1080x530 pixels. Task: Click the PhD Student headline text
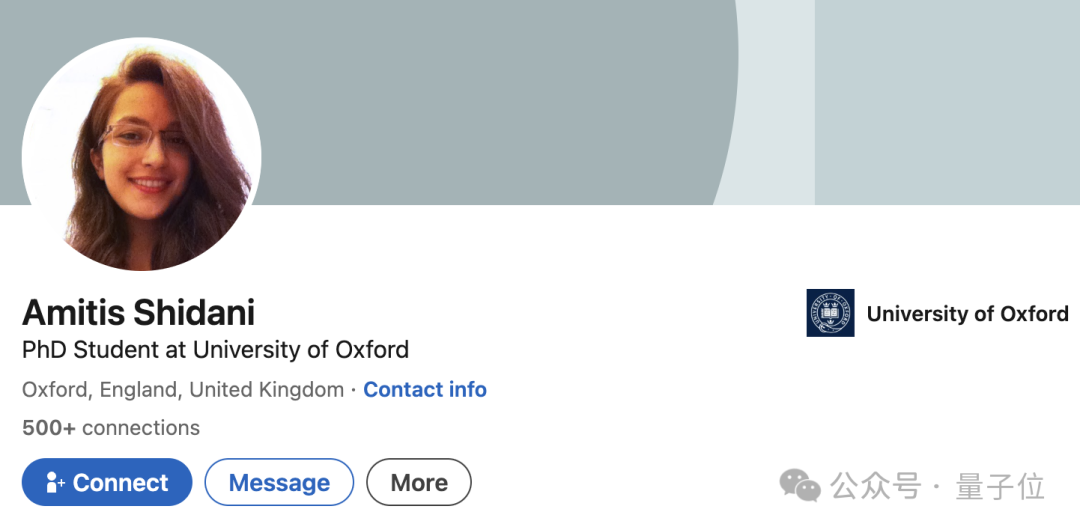point(215,350)
